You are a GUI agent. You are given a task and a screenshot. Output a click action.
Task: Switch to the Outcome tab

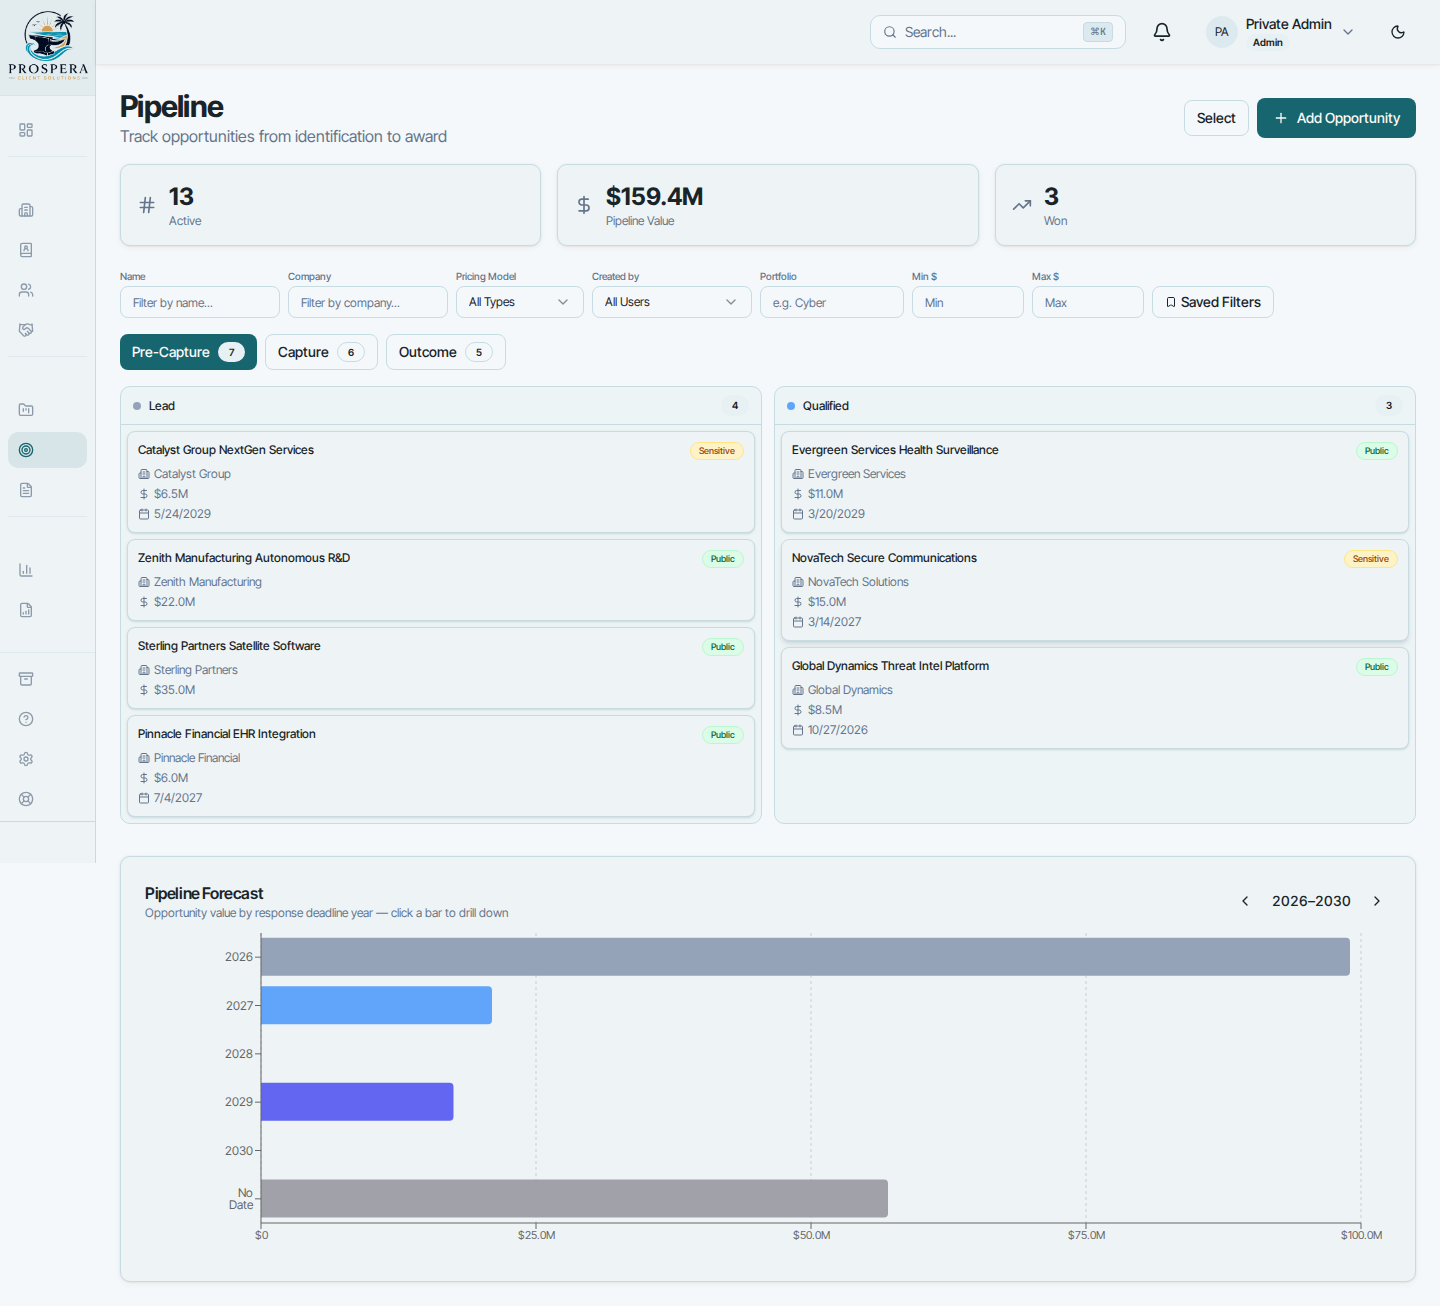tap(446, 352)
